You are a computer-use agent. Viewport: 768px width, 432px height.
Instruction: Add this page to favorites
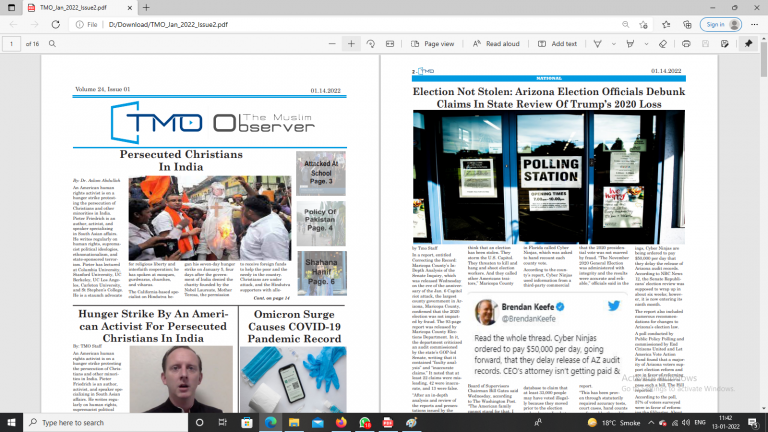(x=644, y=24)
